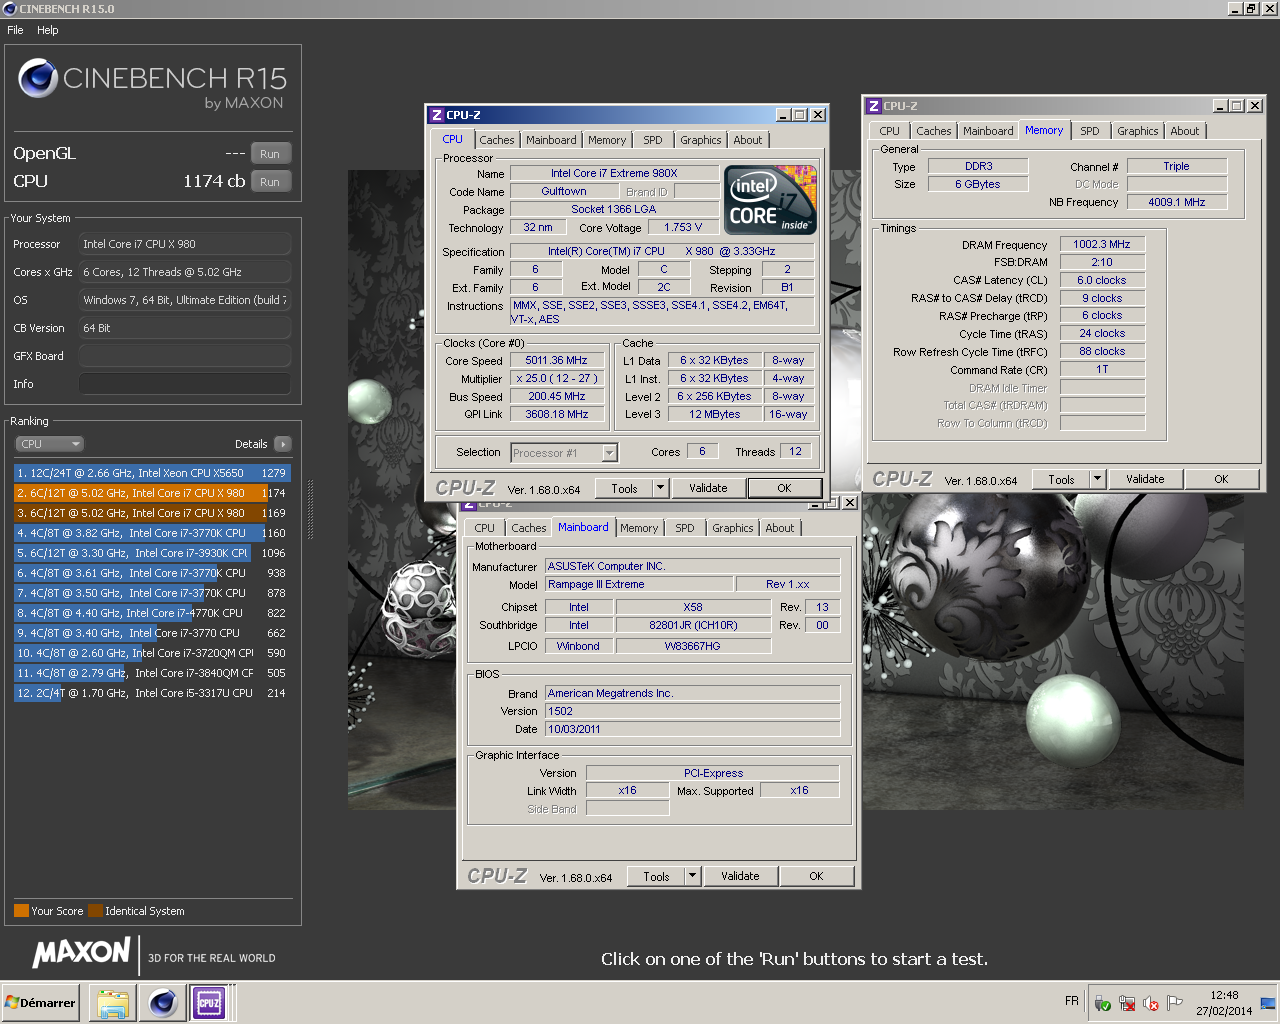Click the Intel Core i7 logo

pos(770,200)
